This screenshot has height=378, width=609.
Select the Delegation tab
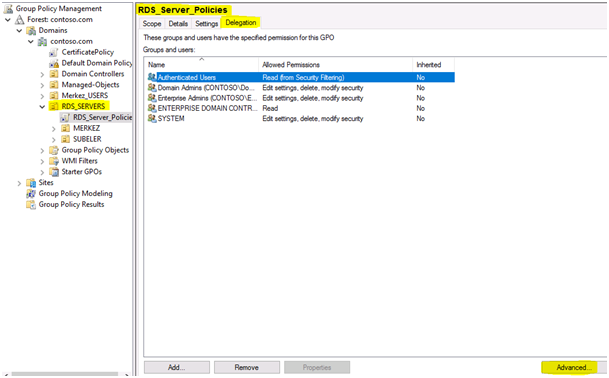pos(241,23)
